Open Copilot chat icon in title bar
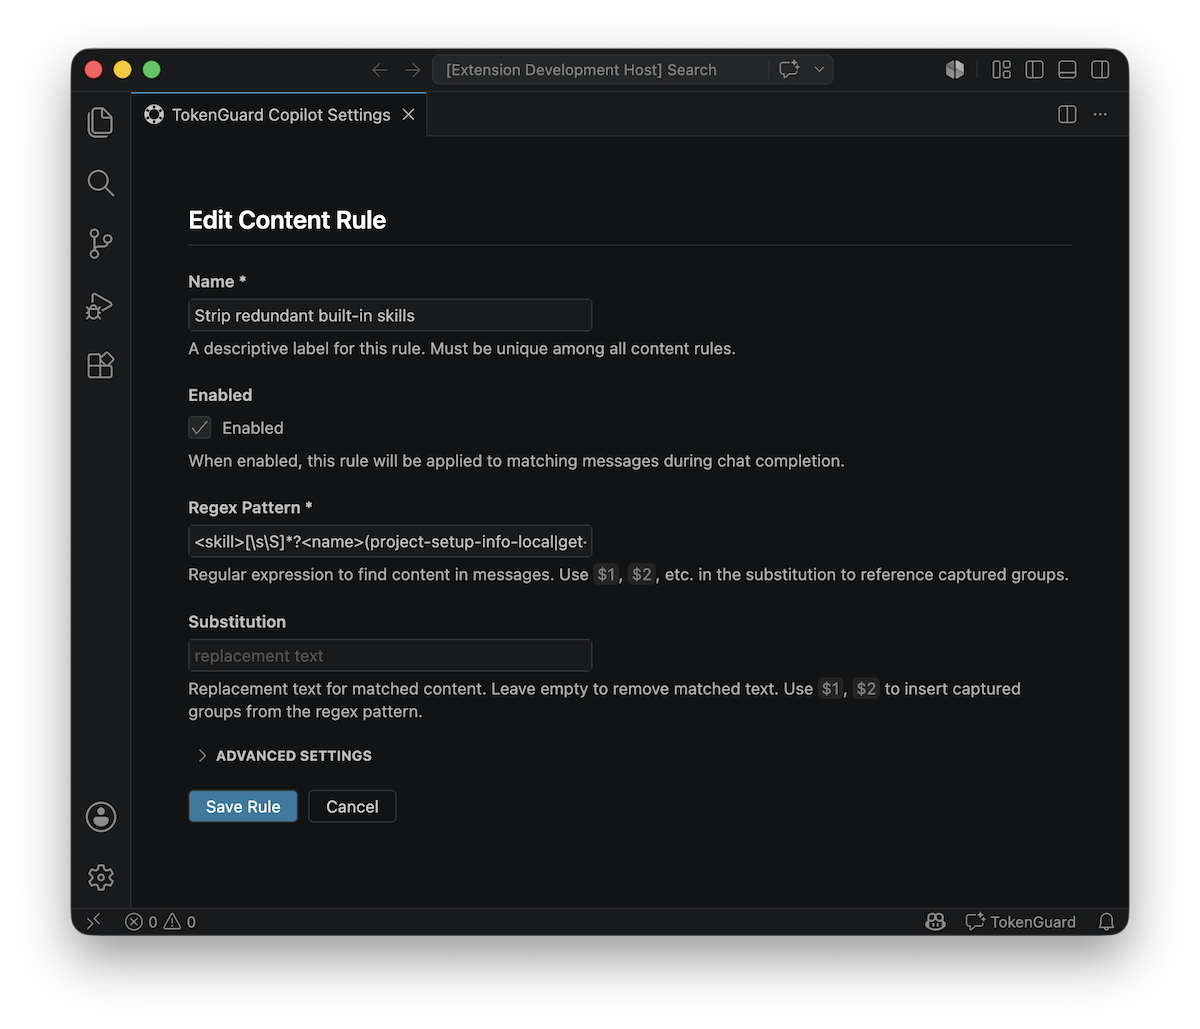Screen dimensions: 1200x1029 (x=790, y=70)
